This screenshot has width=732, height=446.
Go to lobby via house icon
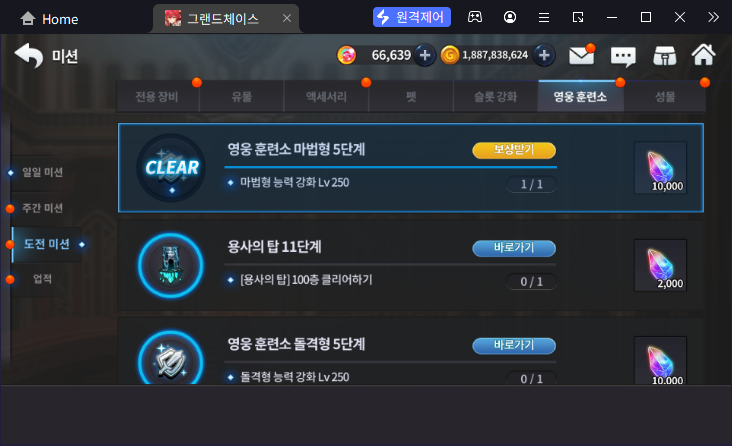[704, 55]
